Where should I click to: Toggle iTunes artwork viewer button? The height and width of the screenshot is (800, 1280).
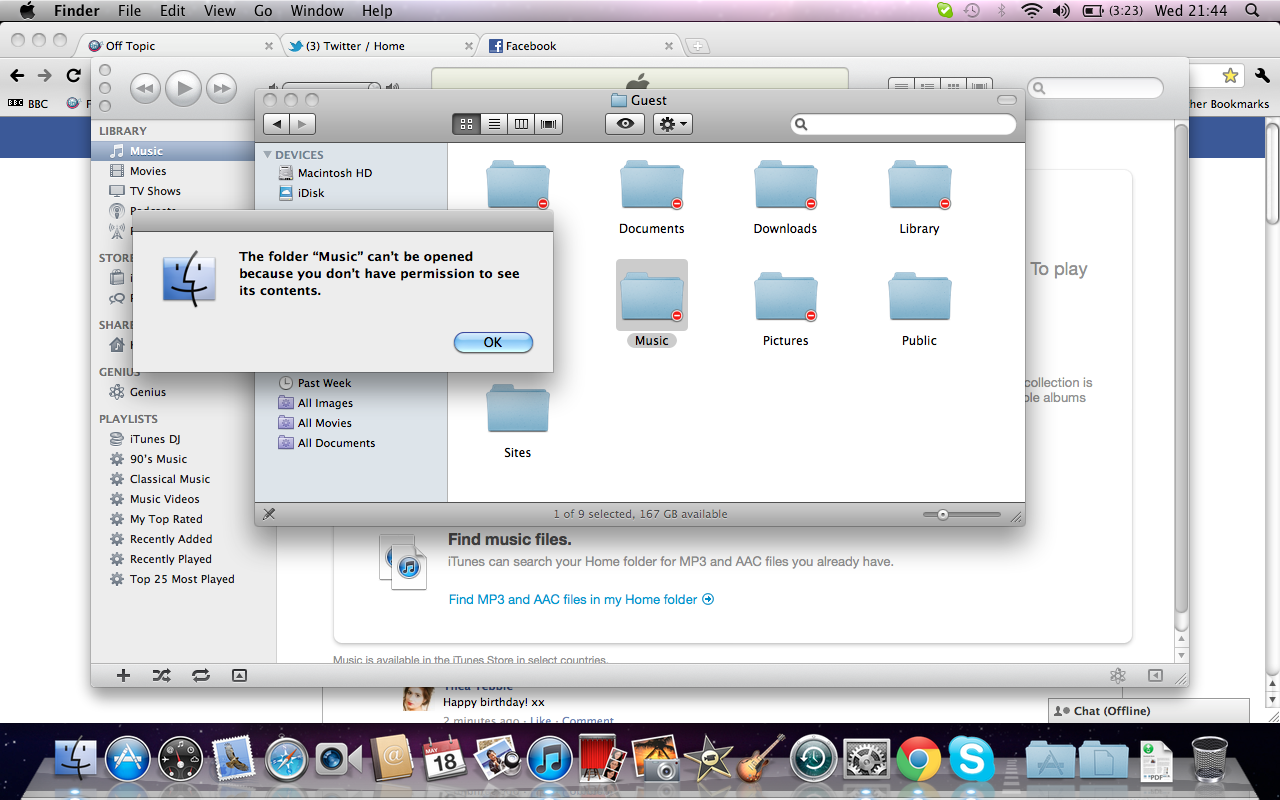pyautogui.click(x=239, y=675)
